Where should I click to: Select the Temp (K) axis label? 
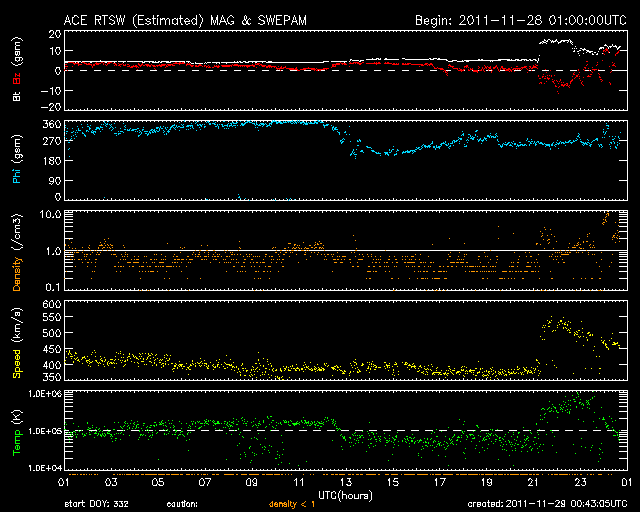pyautogui.click(x=17, y=433)
